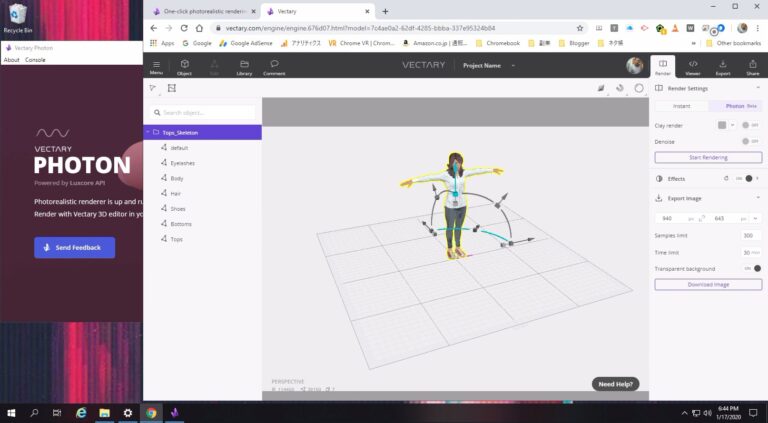
Task: Open the Recycle Bin on the desktop
Action: 18,19
